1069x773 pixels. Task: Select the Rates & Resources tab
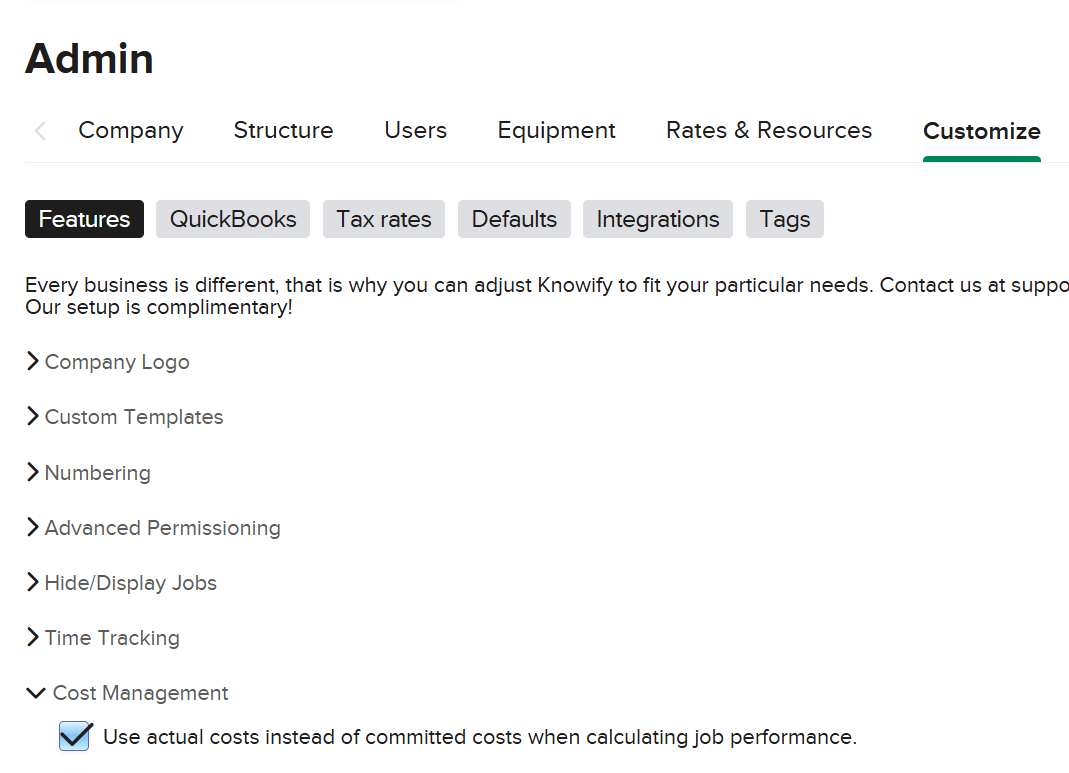click(x=769, y=131)
